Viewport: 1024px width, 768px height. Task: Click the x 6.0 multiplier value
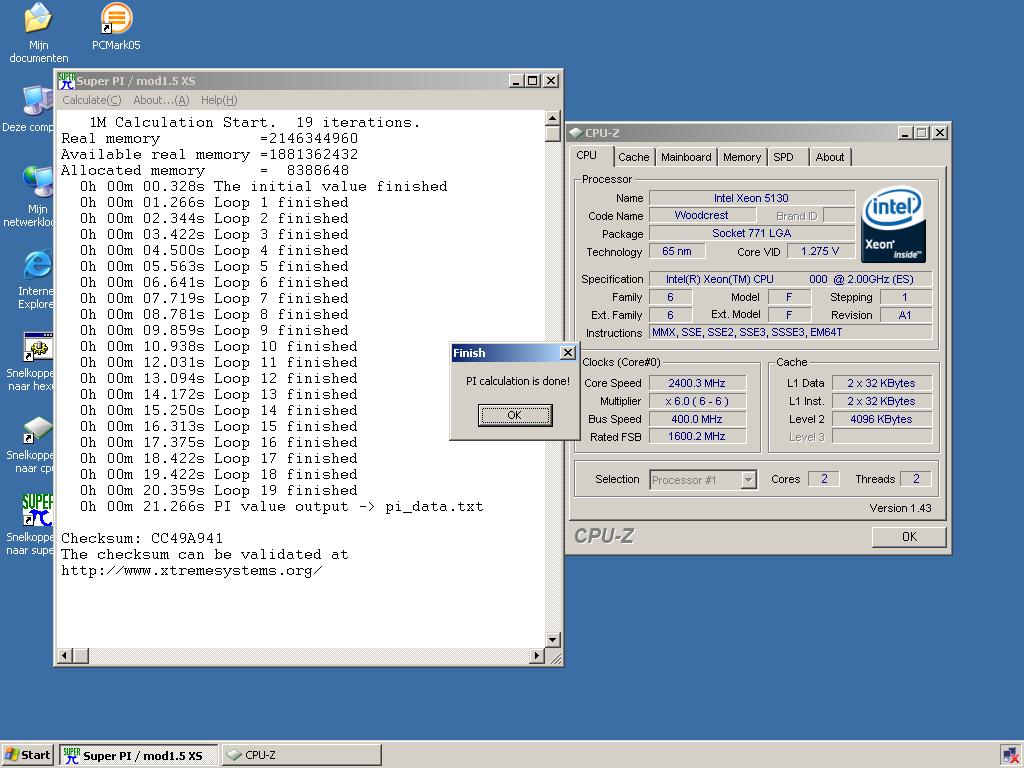click(x=697, y=401)
